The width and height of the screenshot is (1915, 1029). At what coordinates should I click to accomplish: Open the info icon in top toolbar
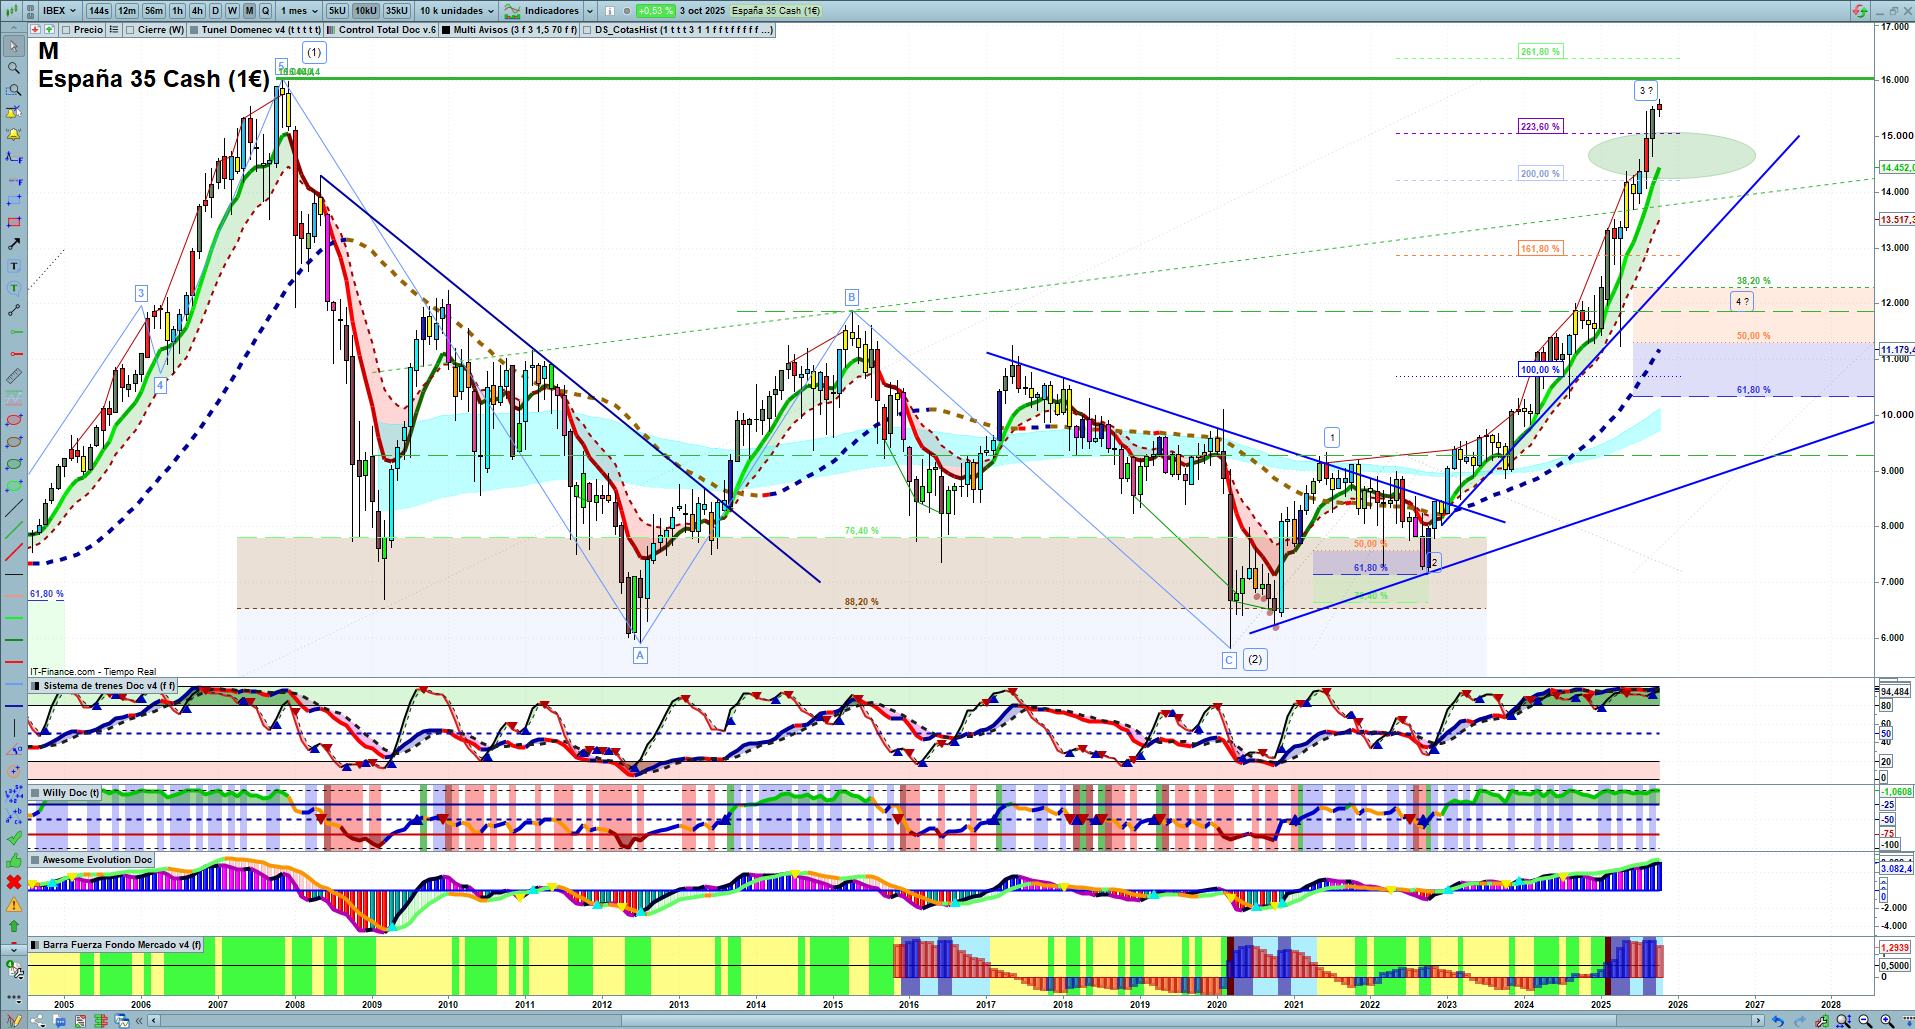[610, 11]
